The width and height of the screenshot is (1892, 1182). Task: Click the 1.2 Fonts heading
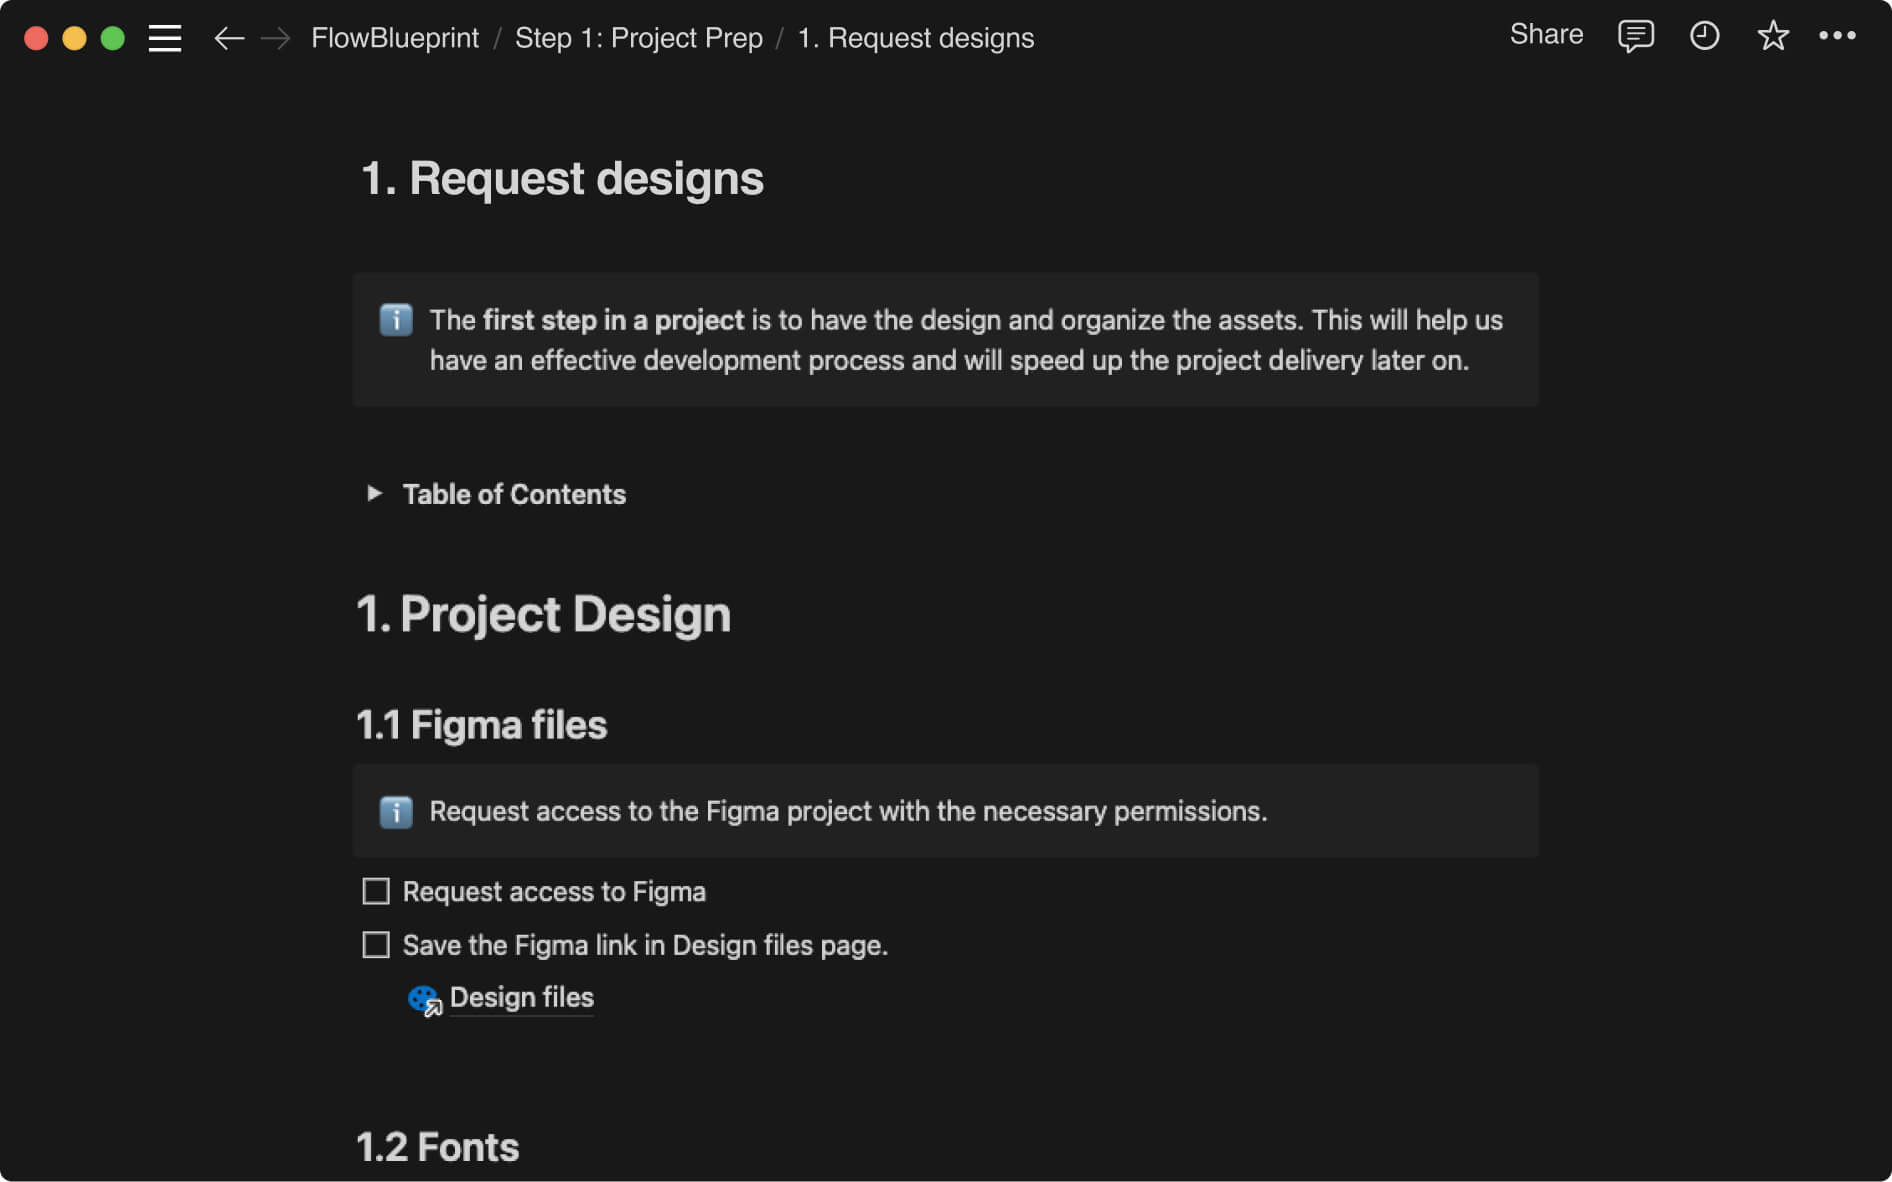(x=438, y=1147)
